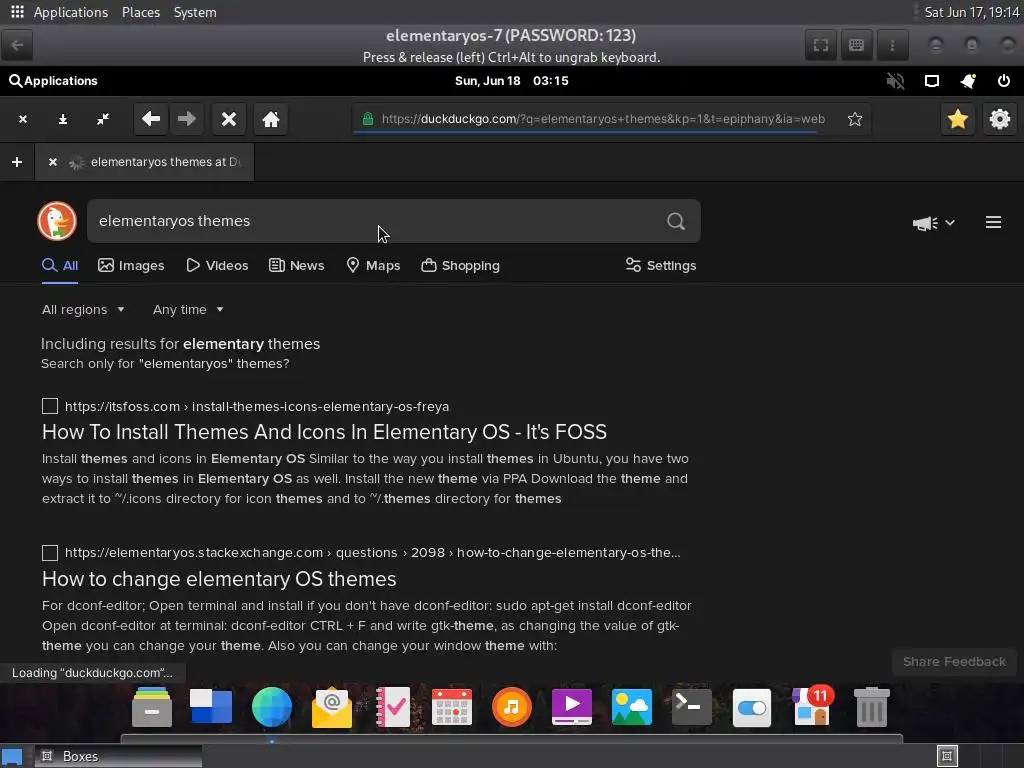1024x768 pixels.
Task: Open the elementary display indicator
Action: [932, 81]
